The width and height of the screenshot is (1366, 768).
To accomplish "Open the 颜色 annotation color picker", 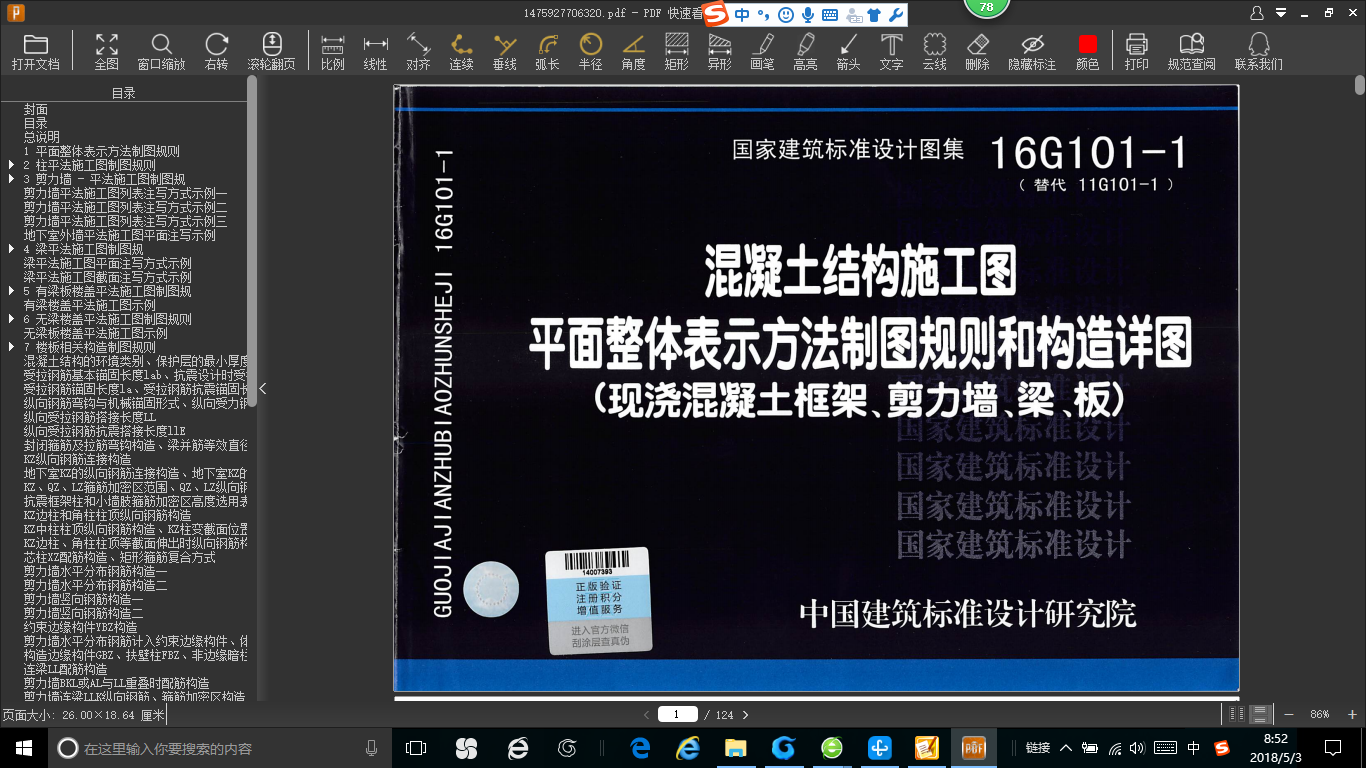I will tap(1086, 50).
